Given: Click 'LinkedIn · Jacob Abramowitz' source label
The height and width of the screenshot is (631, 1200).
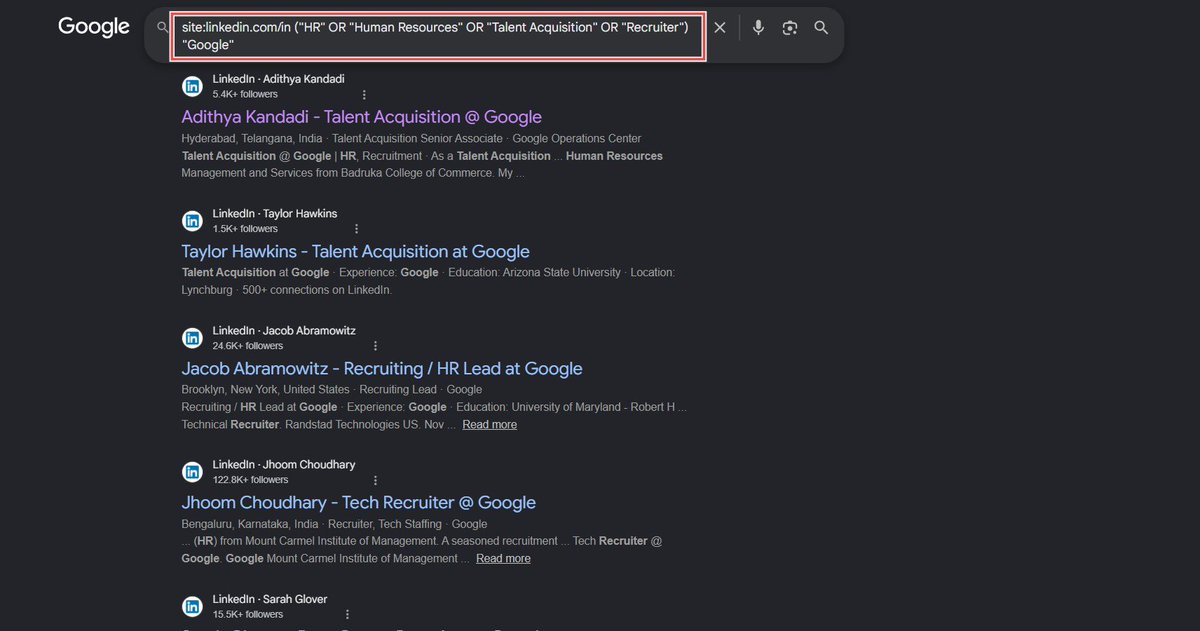Looking at the screenshot, I should click(x=284, y=331).
